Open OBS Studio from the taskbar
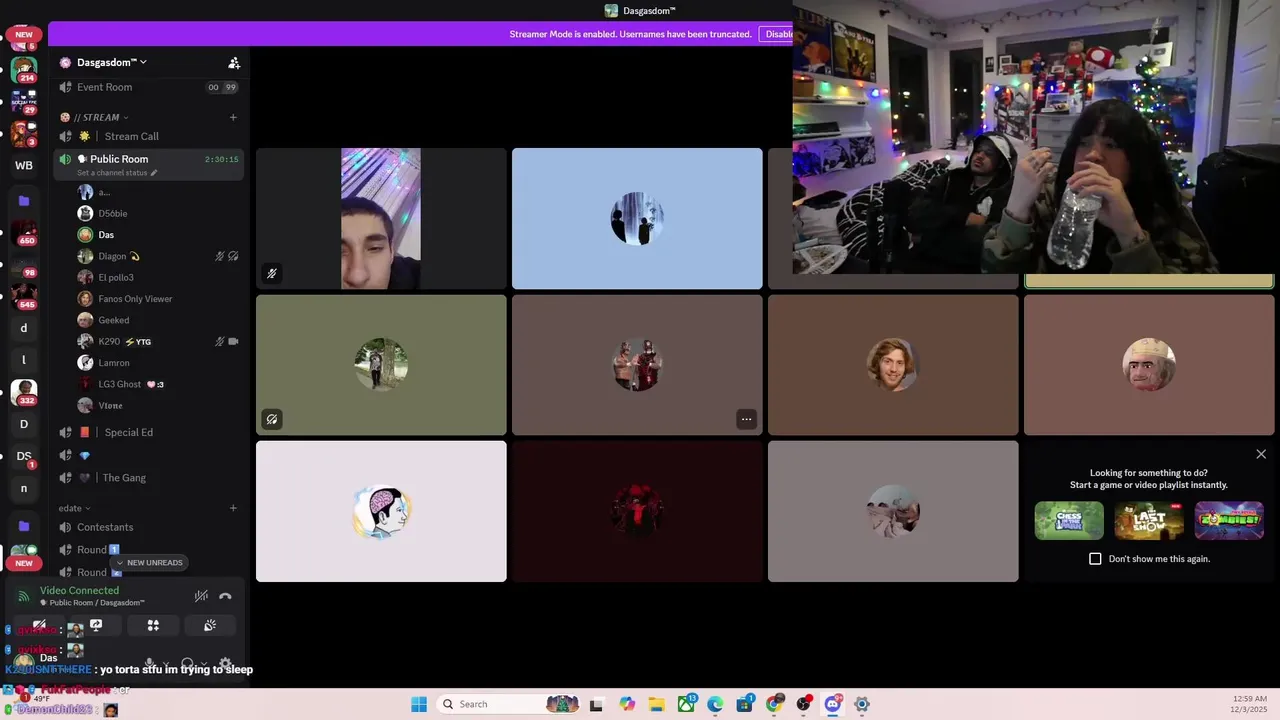The width and height of the screenshot is (1280, 720). pyautogui.click(x=803, y=704)
